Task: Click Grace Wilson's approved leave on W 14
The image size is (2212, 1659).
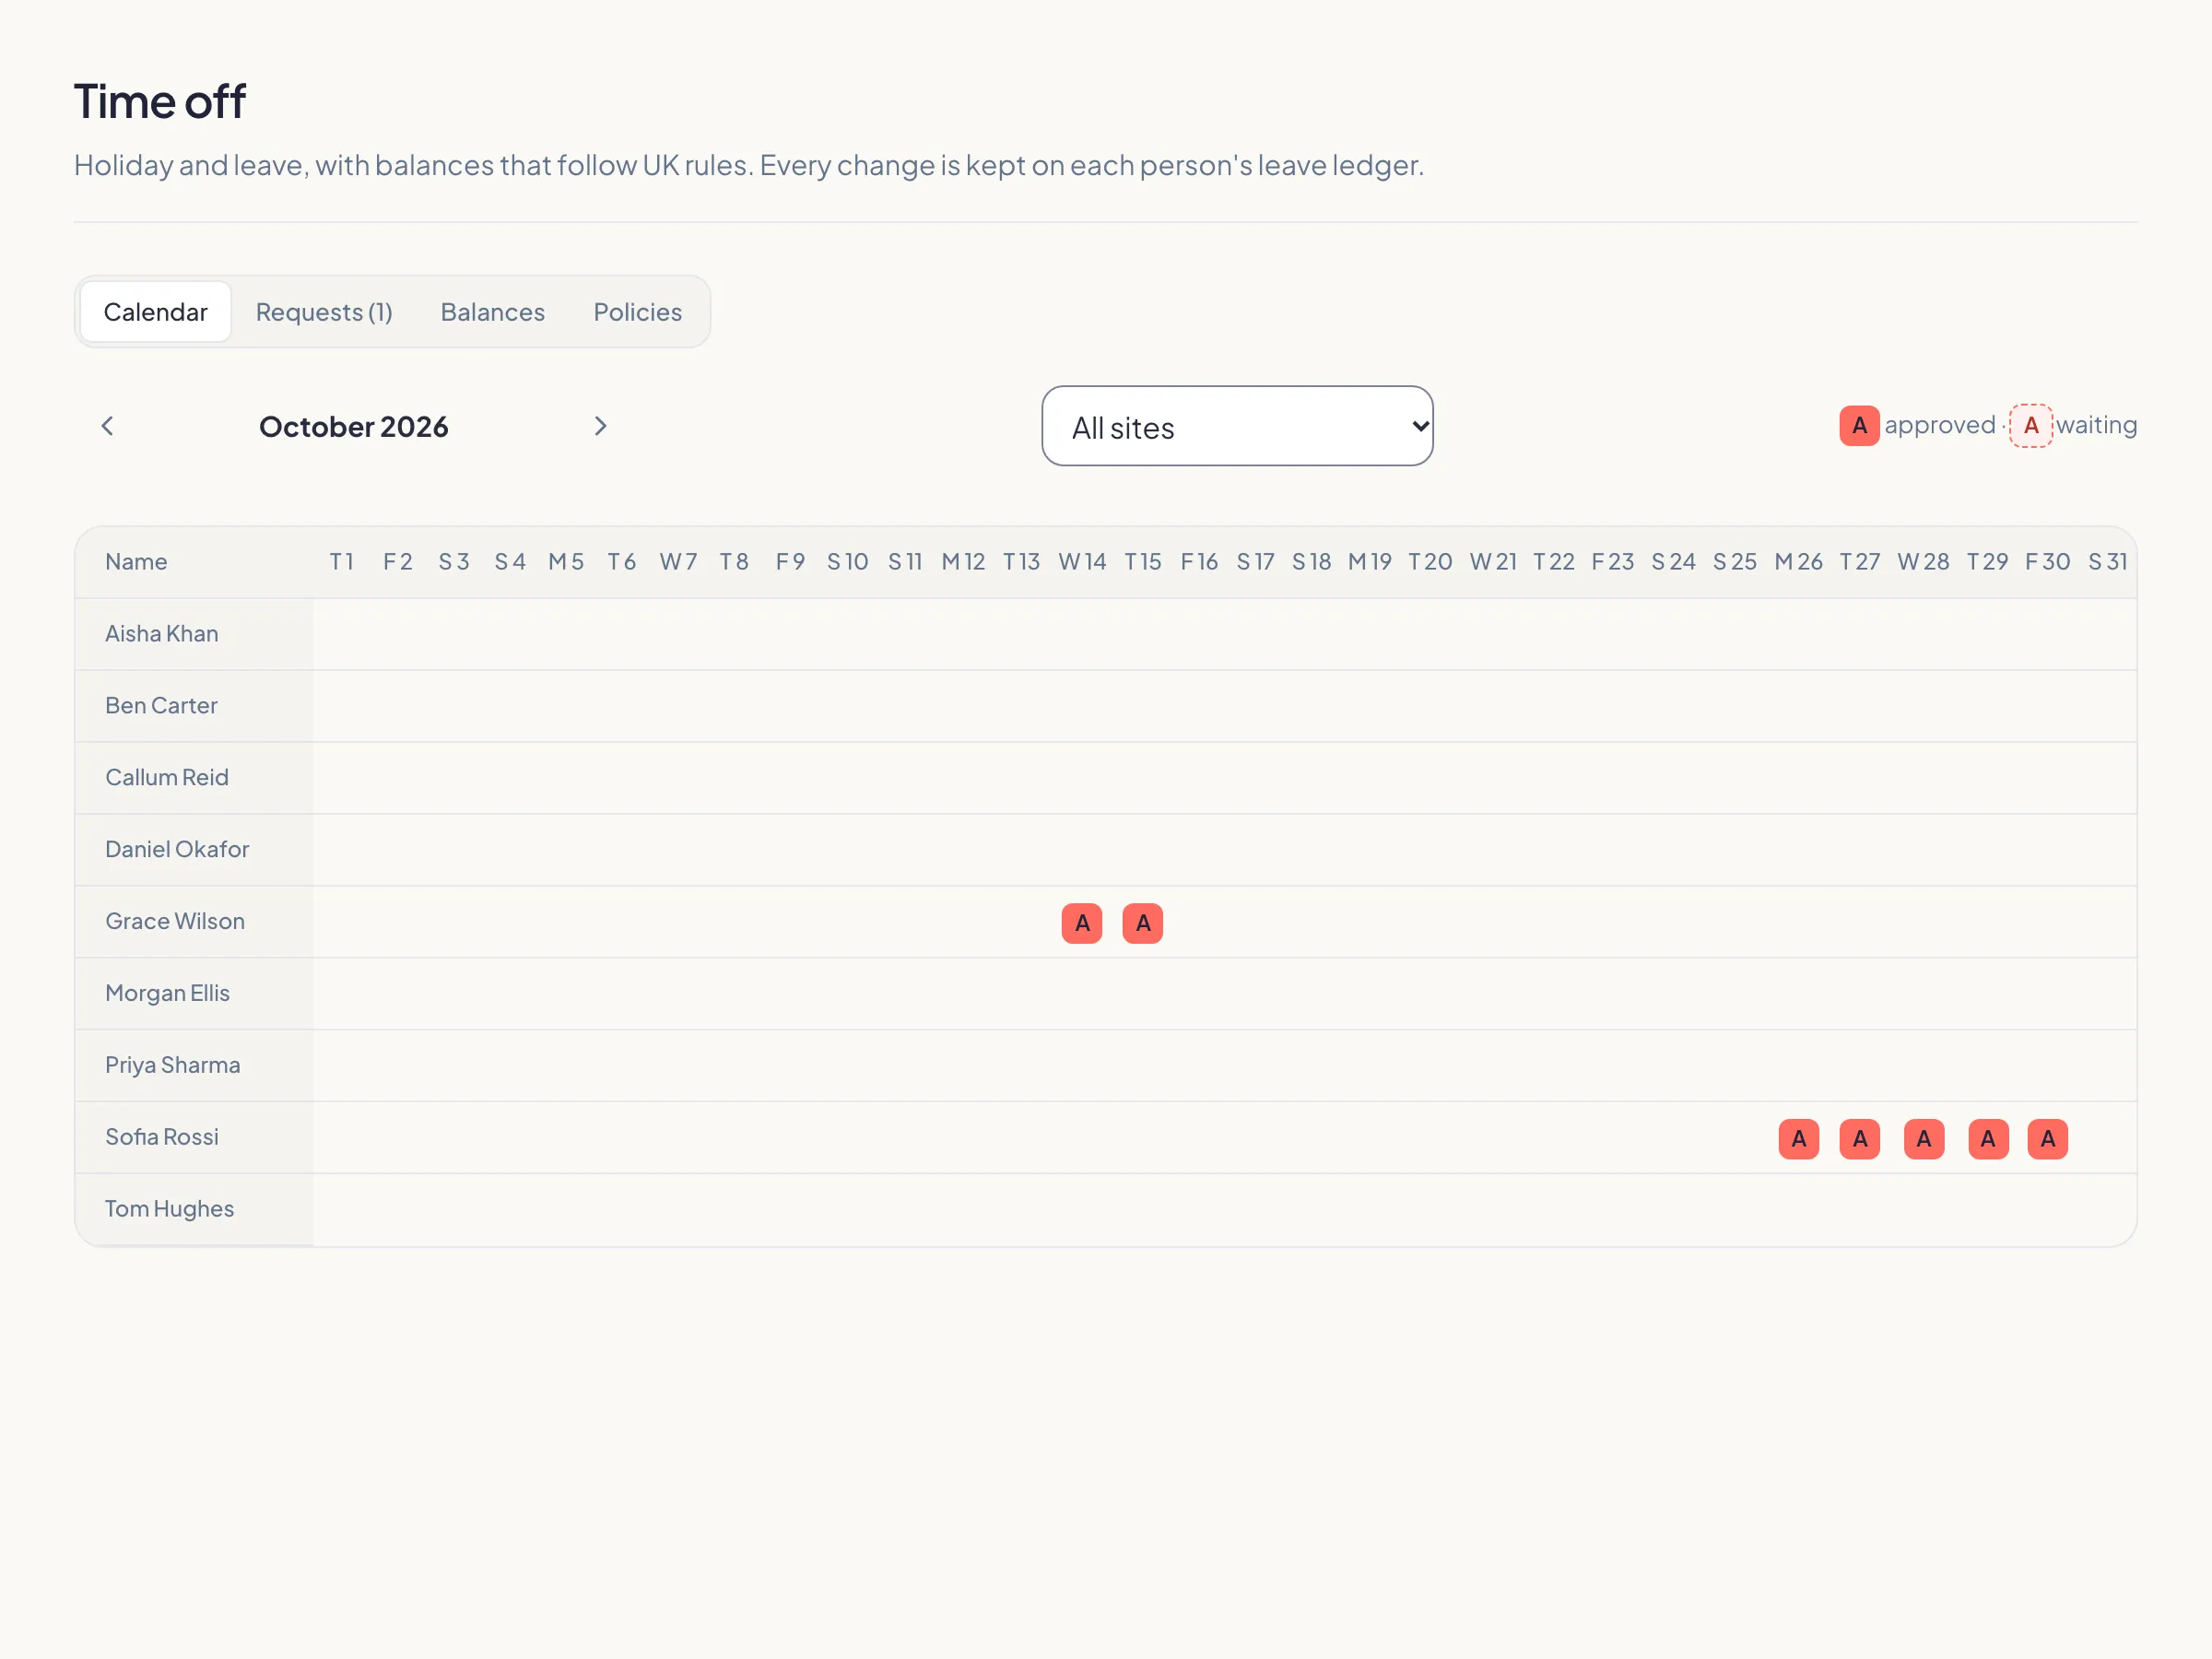Action: click(1082, 923)
